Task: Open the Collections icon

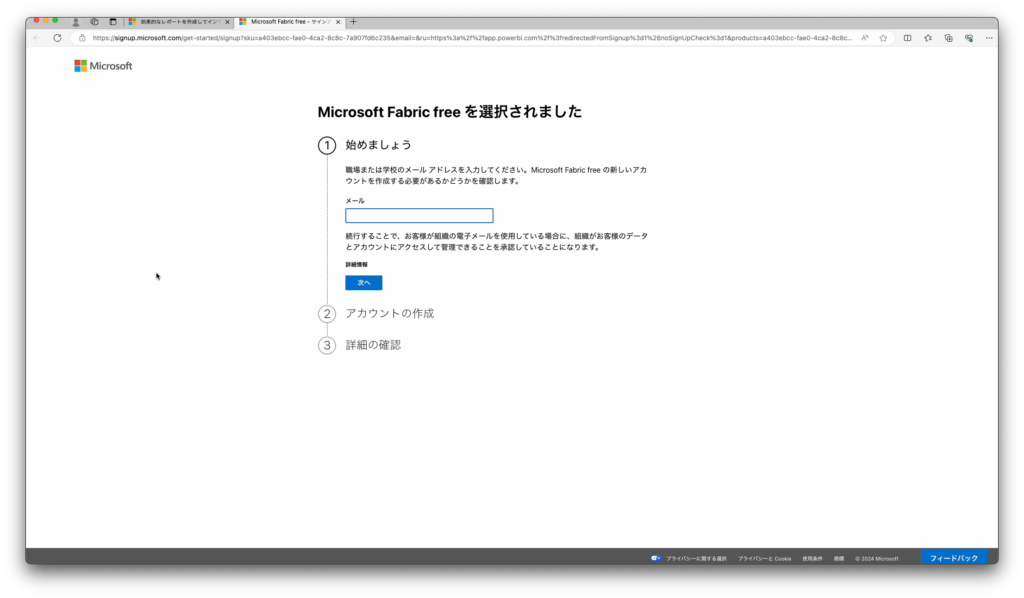Action: 948,38
